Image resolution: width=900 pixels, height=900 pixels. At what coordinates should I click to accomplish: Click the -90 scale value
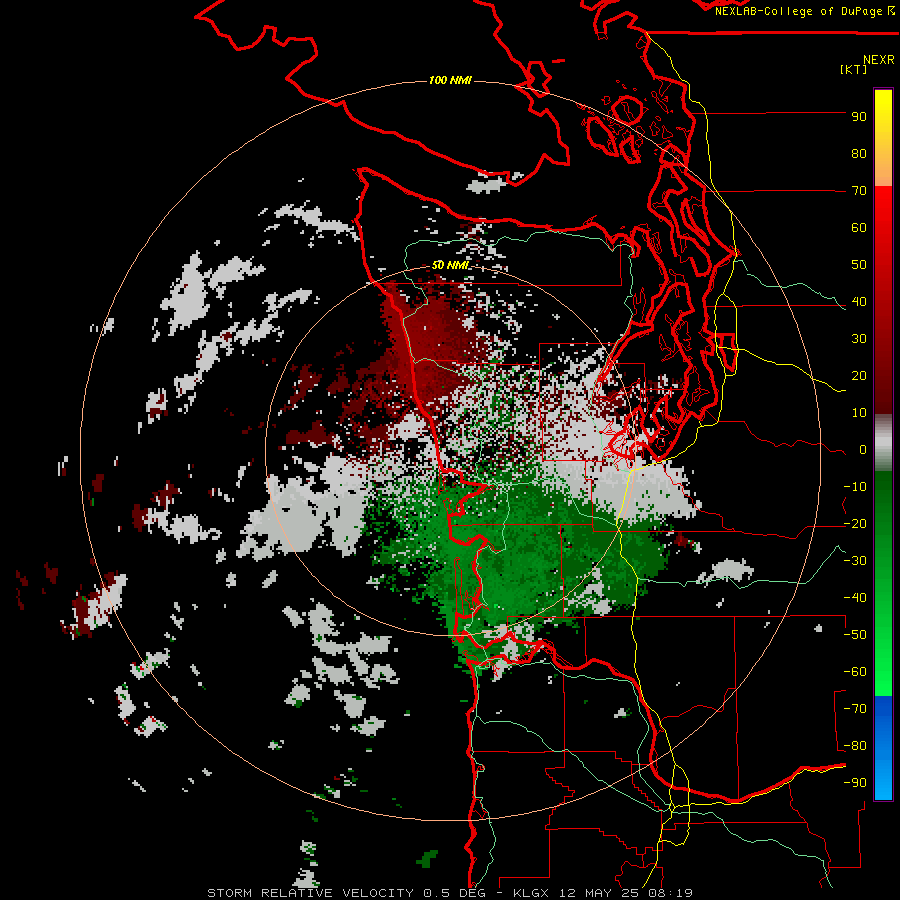point(855,783)
